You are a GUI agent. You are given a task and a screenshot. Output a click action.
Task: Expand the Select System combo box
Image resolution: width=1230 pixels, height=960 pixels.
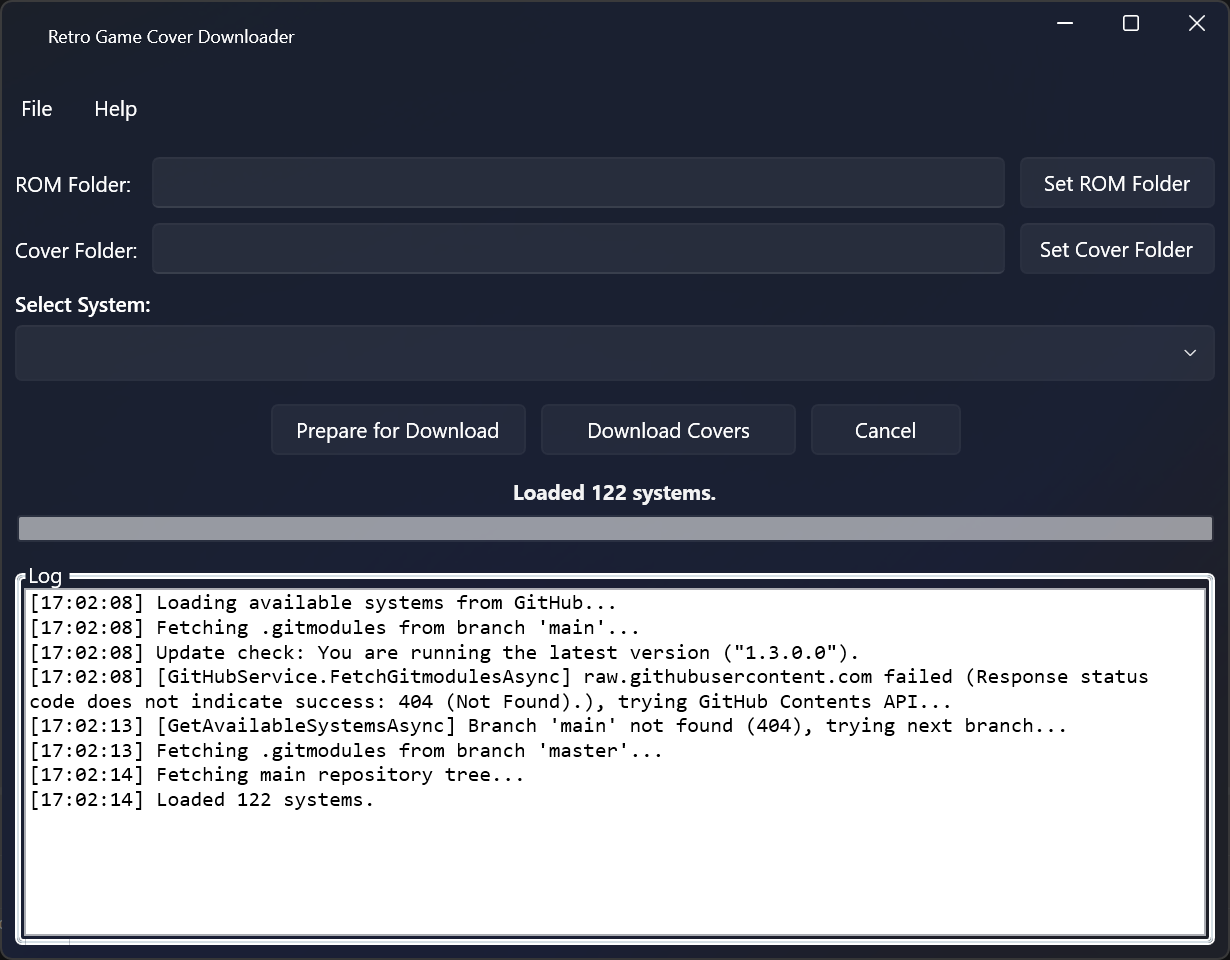[615, 352]
